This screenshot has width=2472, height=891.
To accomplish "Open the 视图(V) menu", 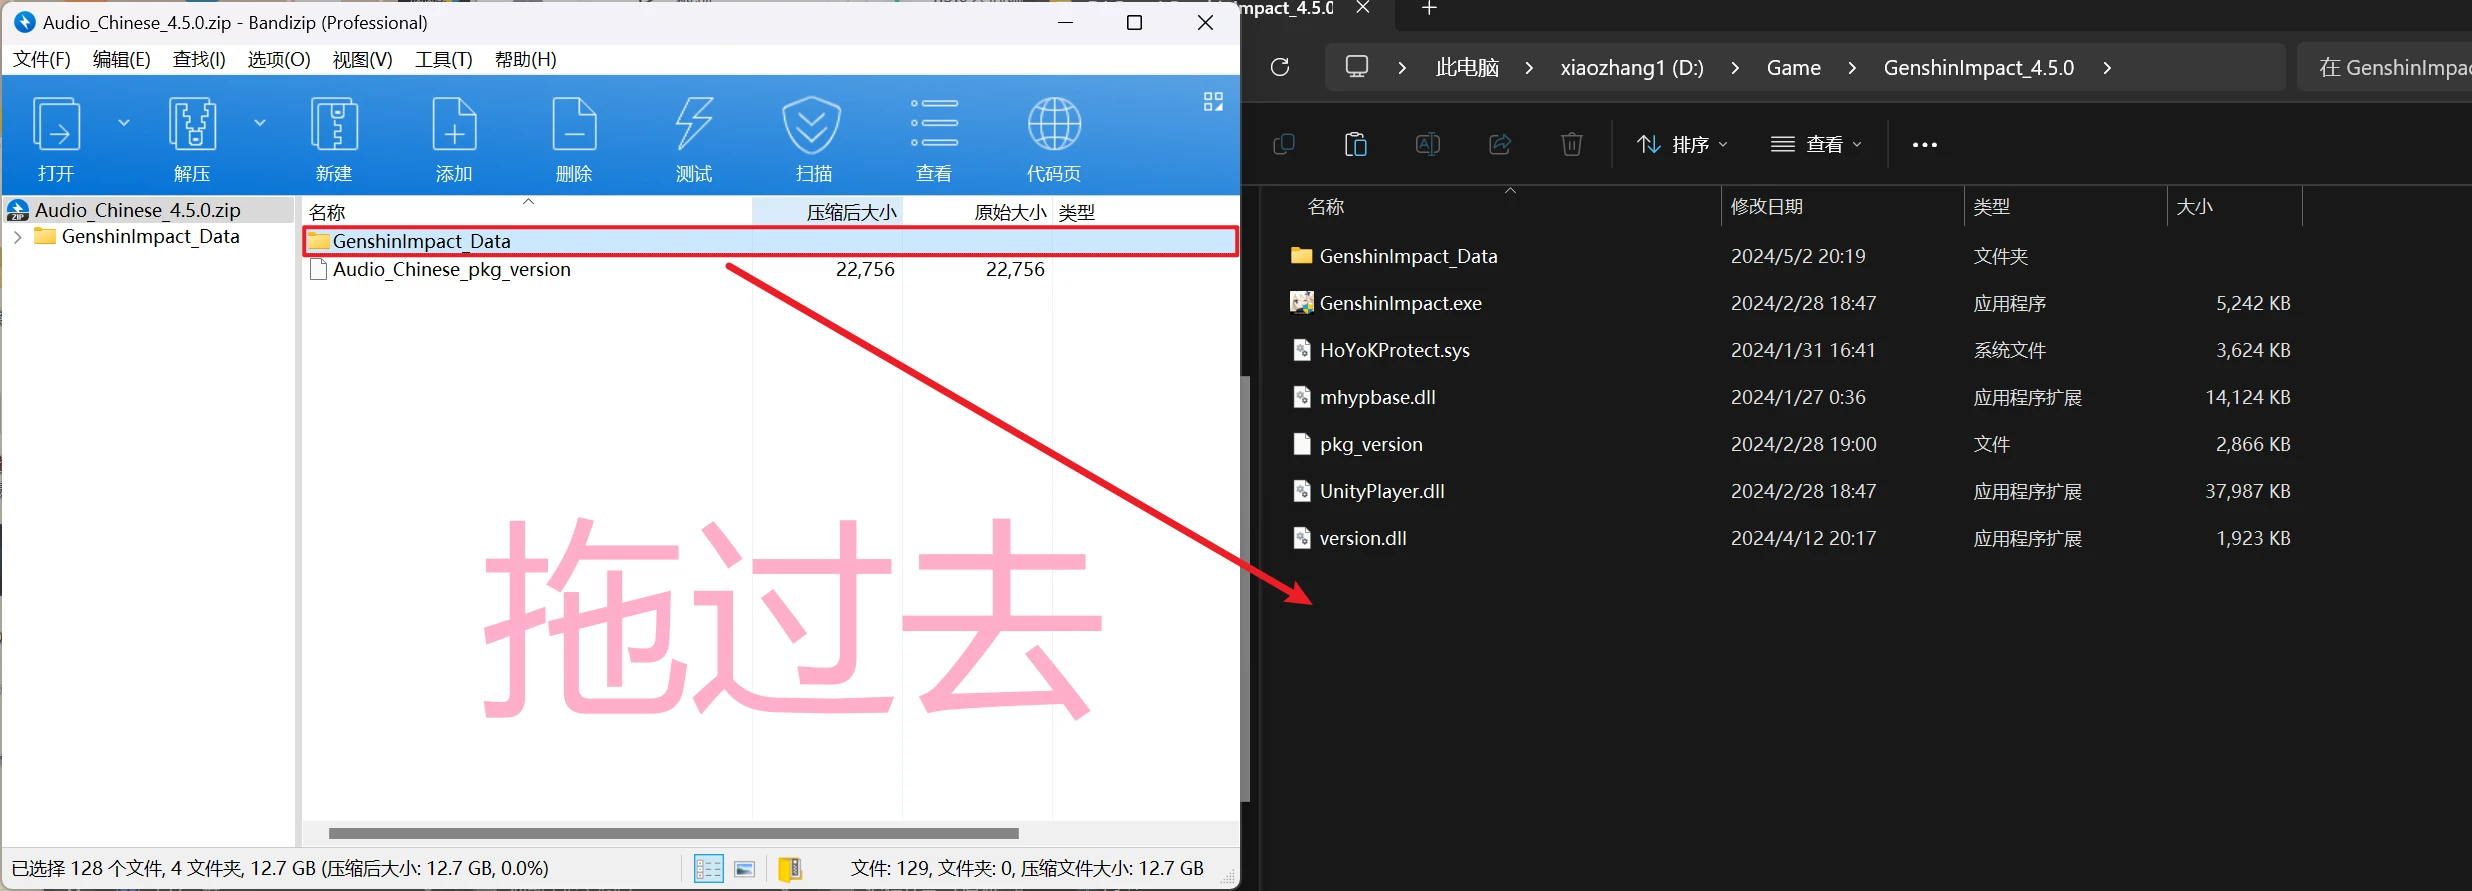I will pos(363,59).
